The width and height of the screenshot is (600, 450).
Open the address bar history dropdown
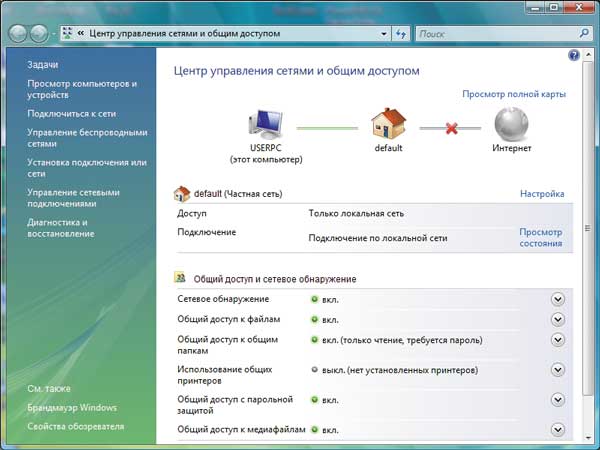click(x=383, y=34)
